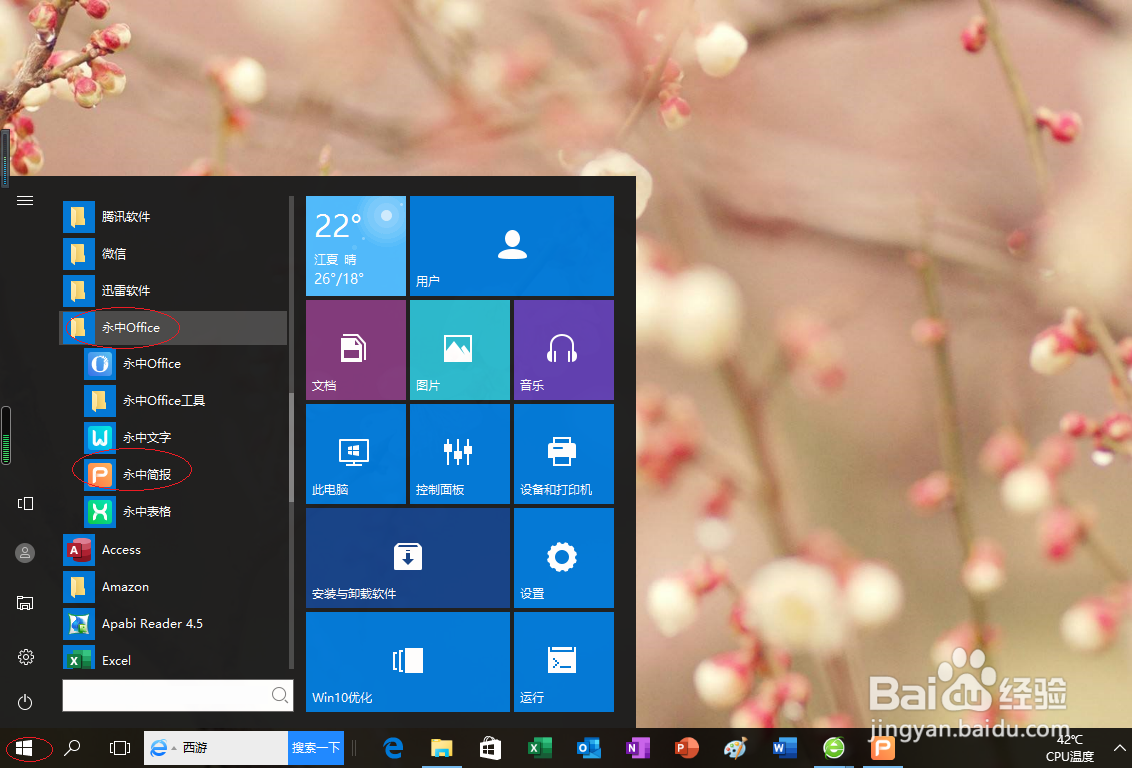The width and height of the screenshot is (1132, 768).
Task: Open the 图片 tile
Action: click(460, 350)
